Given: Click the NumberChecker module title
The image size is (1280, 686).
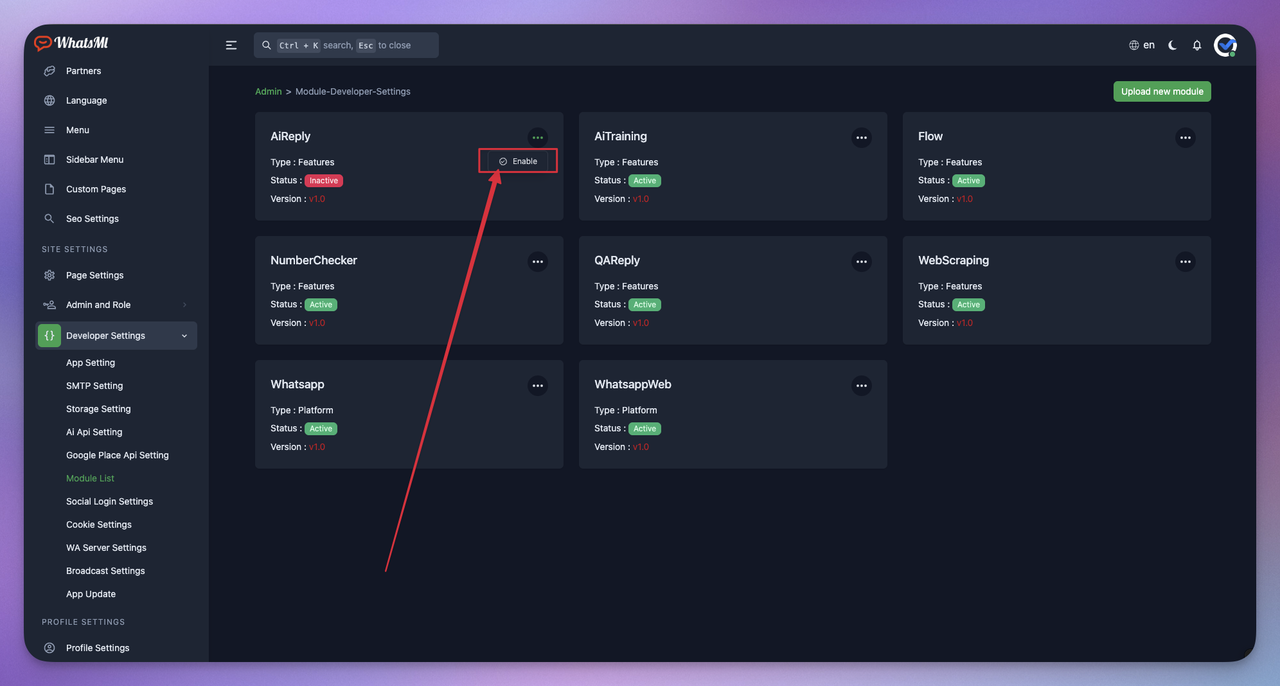Looking at the screenshot, I should [x=313, y=260].
